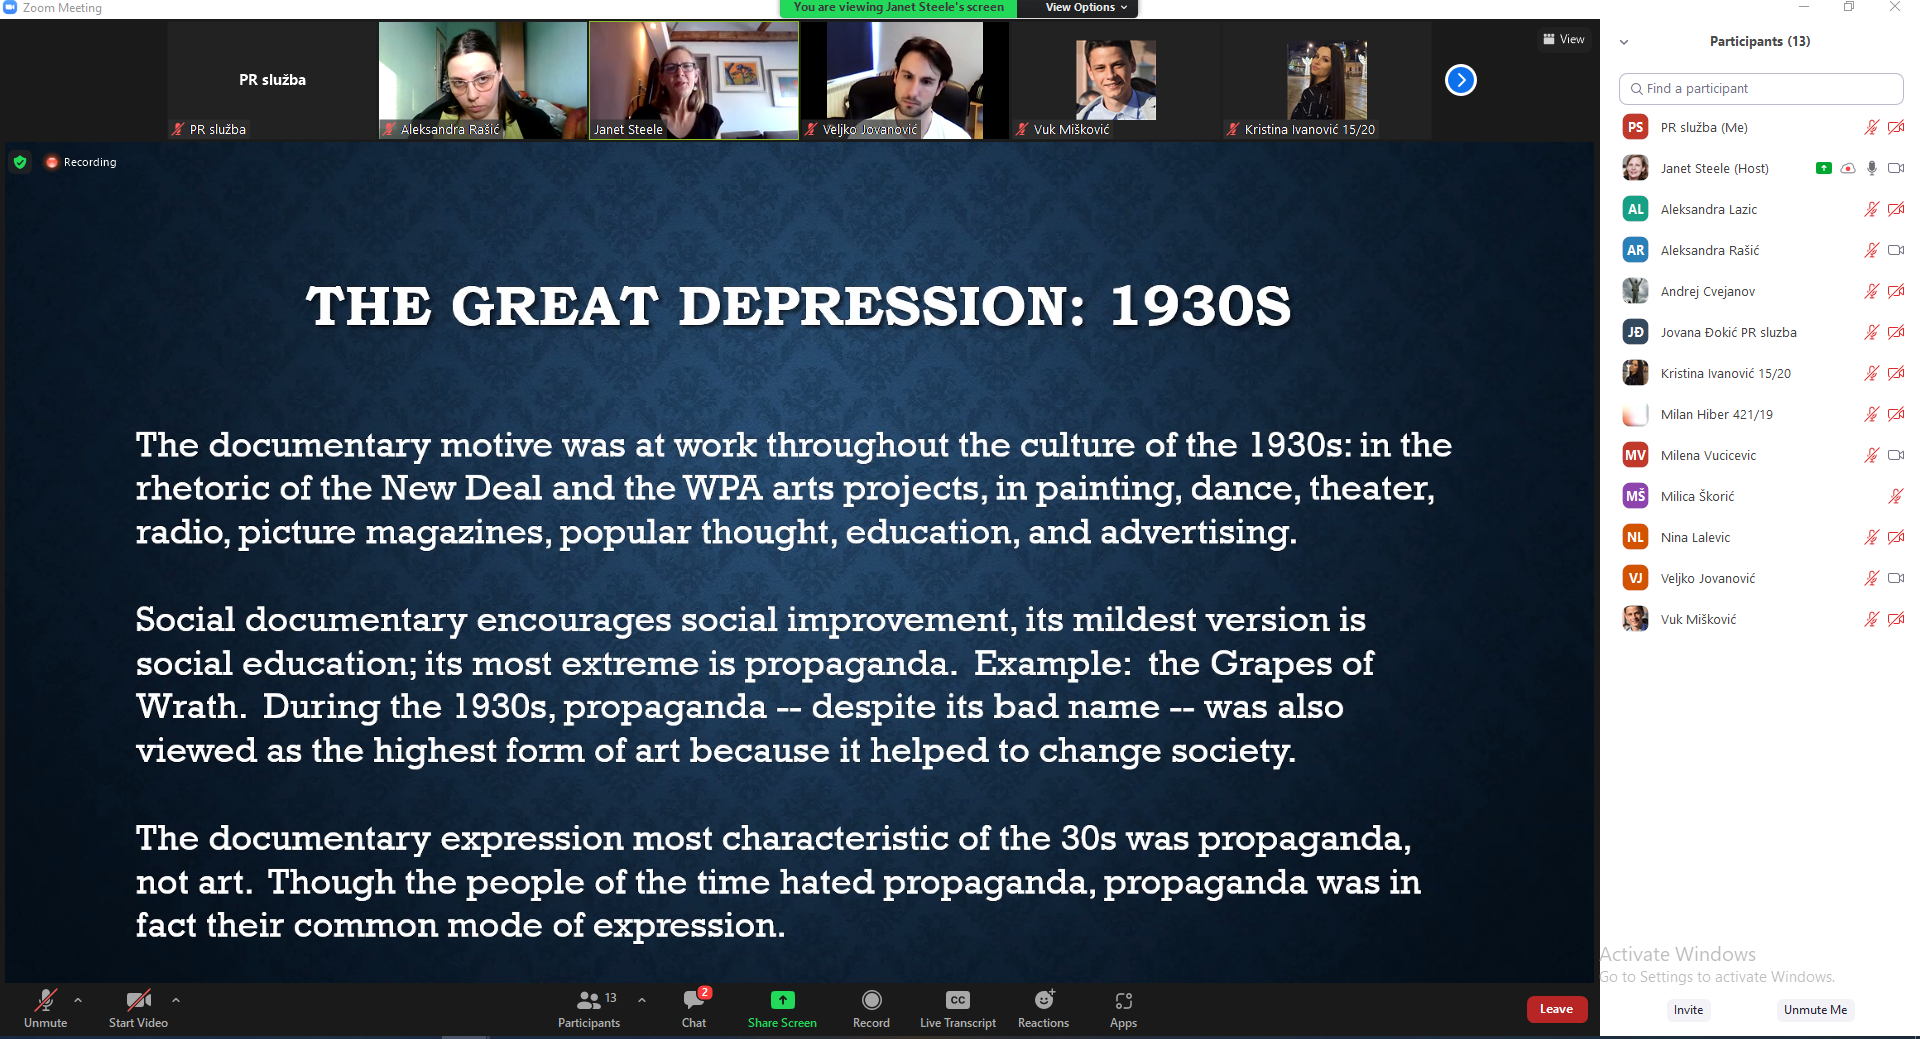Click Milan Hiber's video-off icon
Image resolution: width=1920 pixels, height=1039 pixels.
[1895, 414]
